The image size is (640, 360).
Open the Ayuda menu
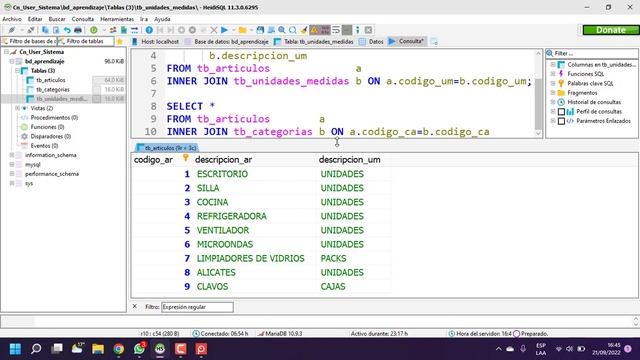pyautogui.click(x=162, y=19)
